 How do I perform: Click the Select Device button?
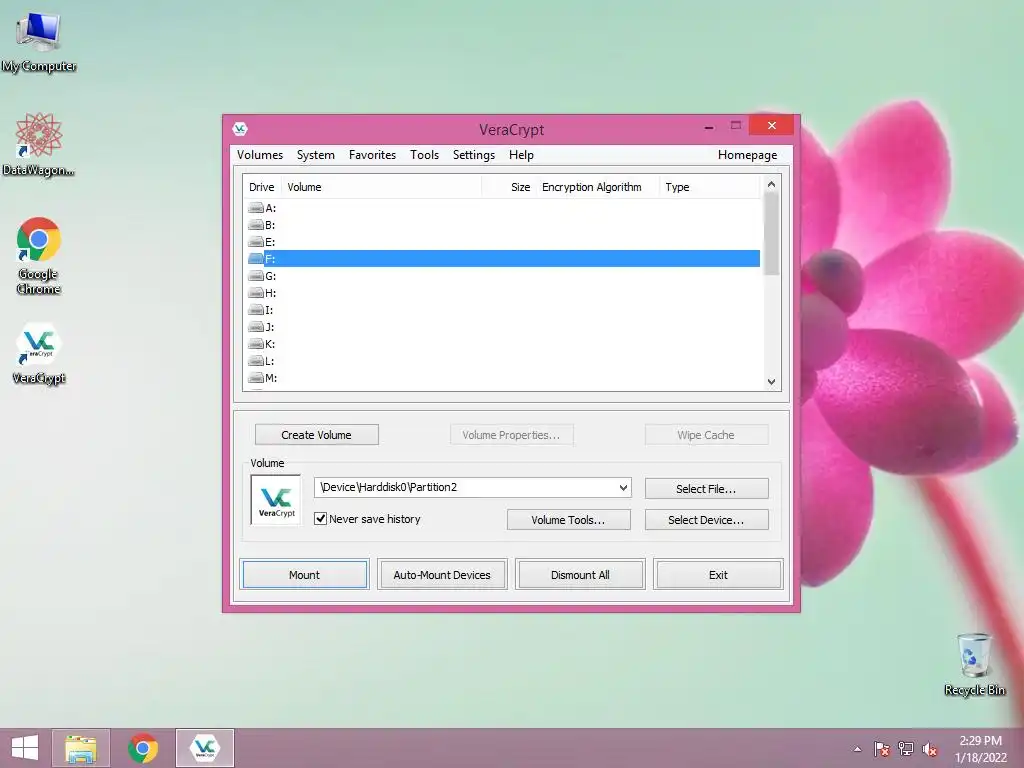[707, 520]
